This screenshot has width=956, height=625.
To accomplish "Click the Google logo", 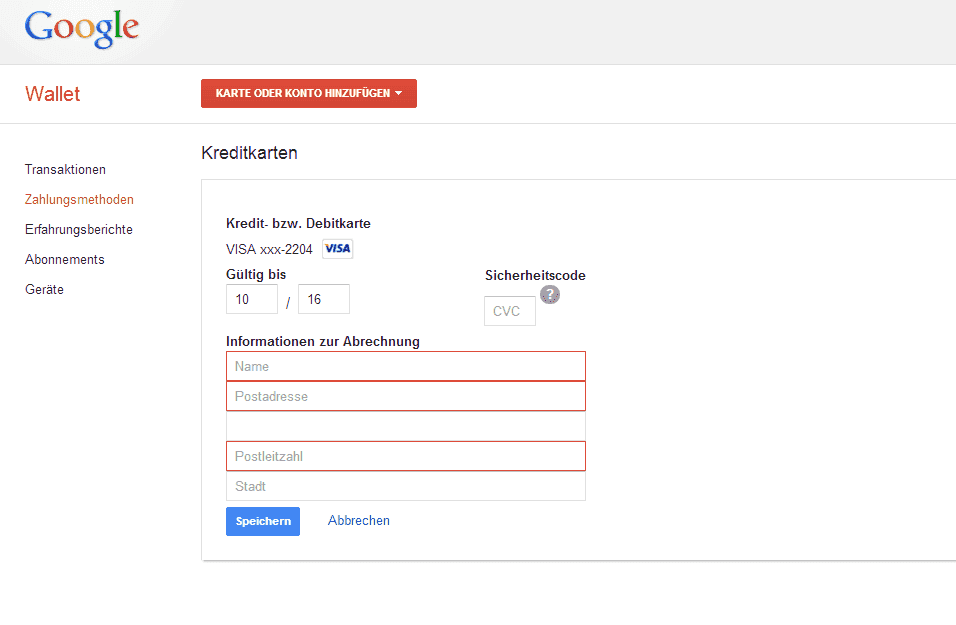I will point(82,29).
